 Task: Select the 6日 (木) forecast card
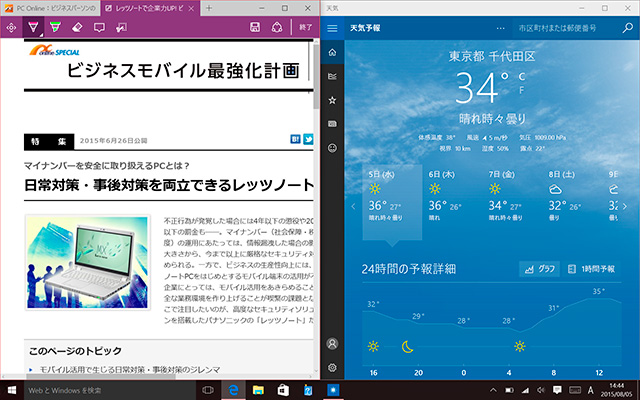(452, 202)
